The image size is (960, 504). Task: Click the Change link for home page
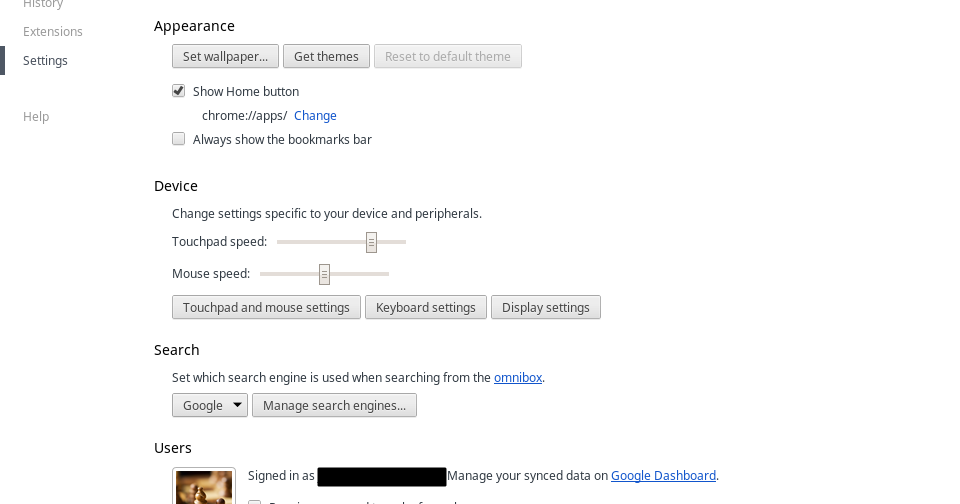tap(315, 116)
